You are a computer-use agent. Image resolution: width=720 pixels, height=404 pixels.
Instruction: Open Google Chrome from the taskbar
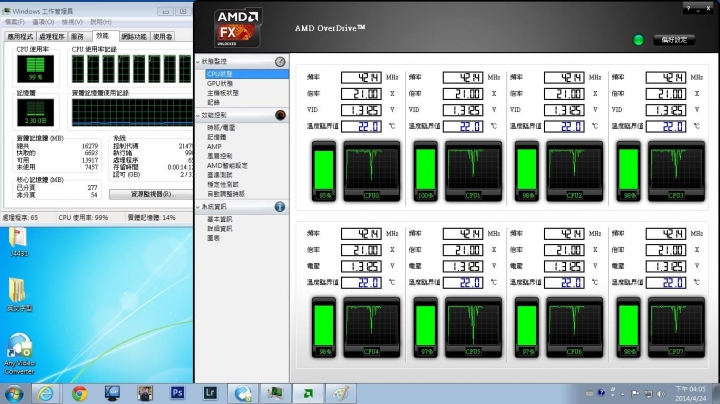pos(79,393)
